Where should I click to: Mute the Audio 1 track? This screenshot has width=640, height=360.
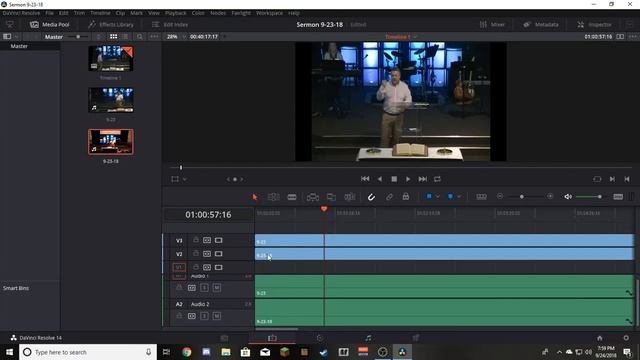[217, 288]
